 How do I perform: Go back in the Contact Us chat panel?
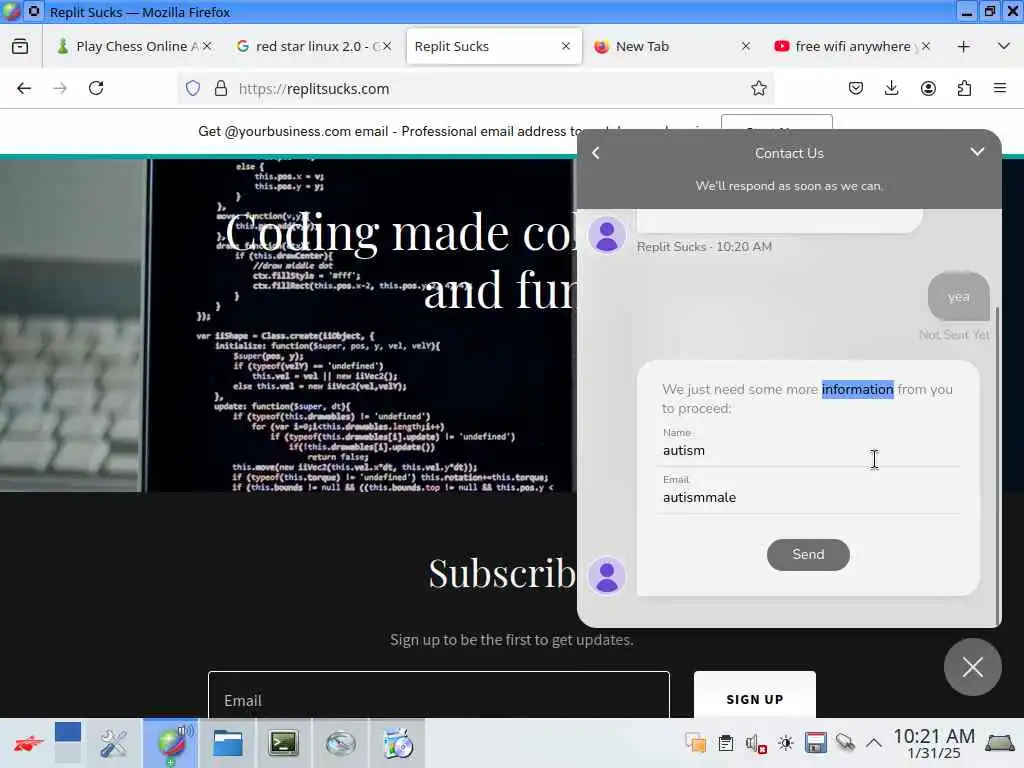(x=596, y=153)
